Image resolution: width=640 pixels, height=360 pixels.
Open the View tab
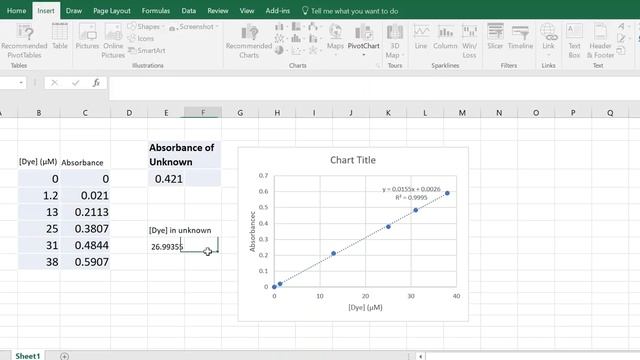click(x=247, y=11)
